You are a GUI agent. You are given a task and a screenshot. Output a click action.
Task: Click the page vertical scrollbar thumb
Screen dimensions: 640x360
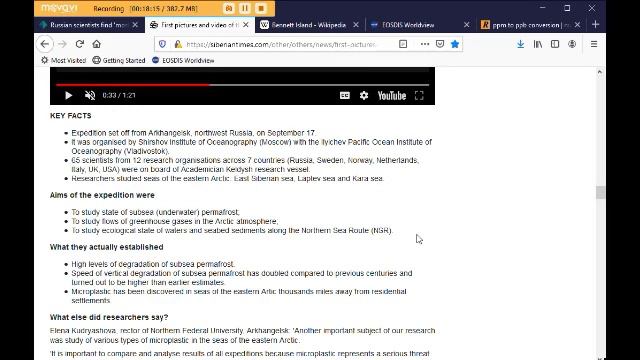[600, 192]
